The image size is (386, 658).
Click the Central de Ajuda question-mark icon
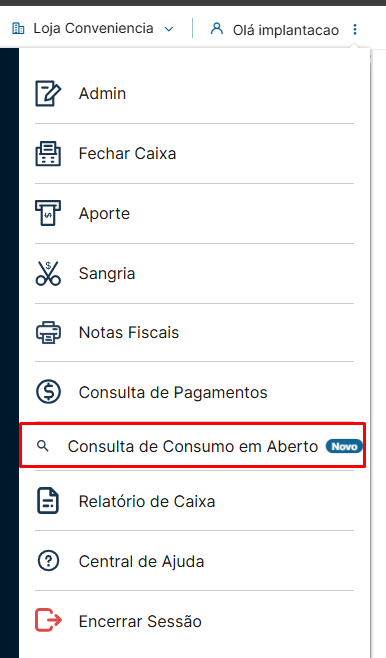click(48, 561)
